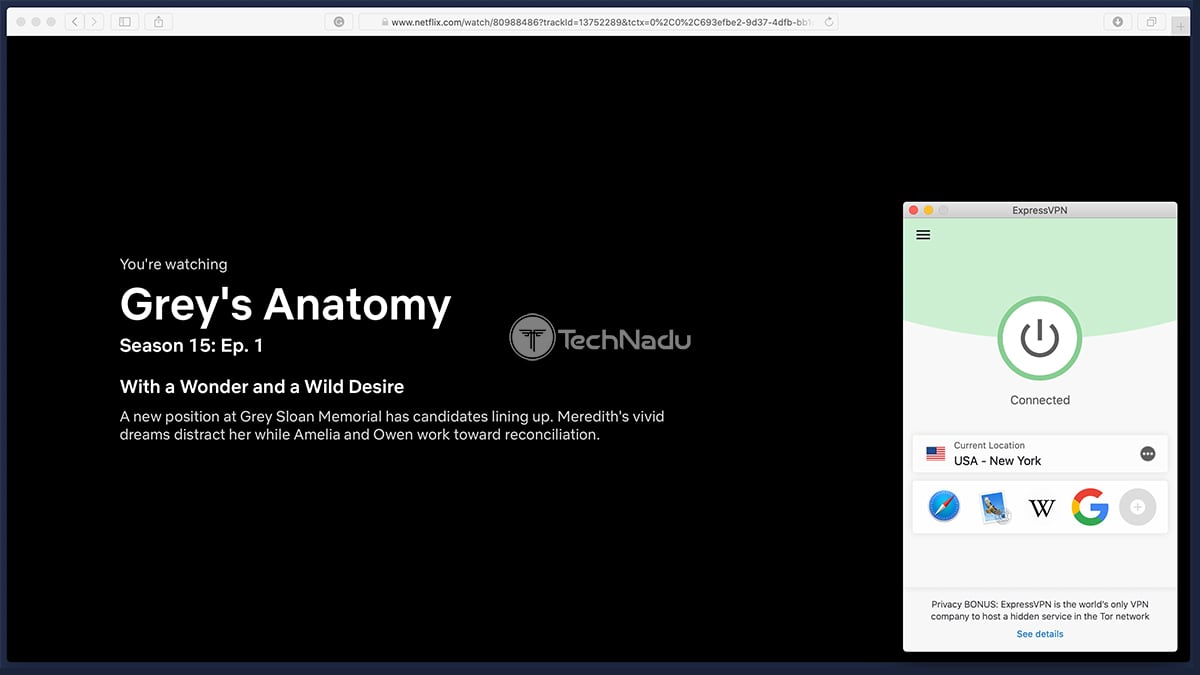This screenshot has width=1200, height=675.
Task: Reload the Netflix page
Action: [829, 21]
